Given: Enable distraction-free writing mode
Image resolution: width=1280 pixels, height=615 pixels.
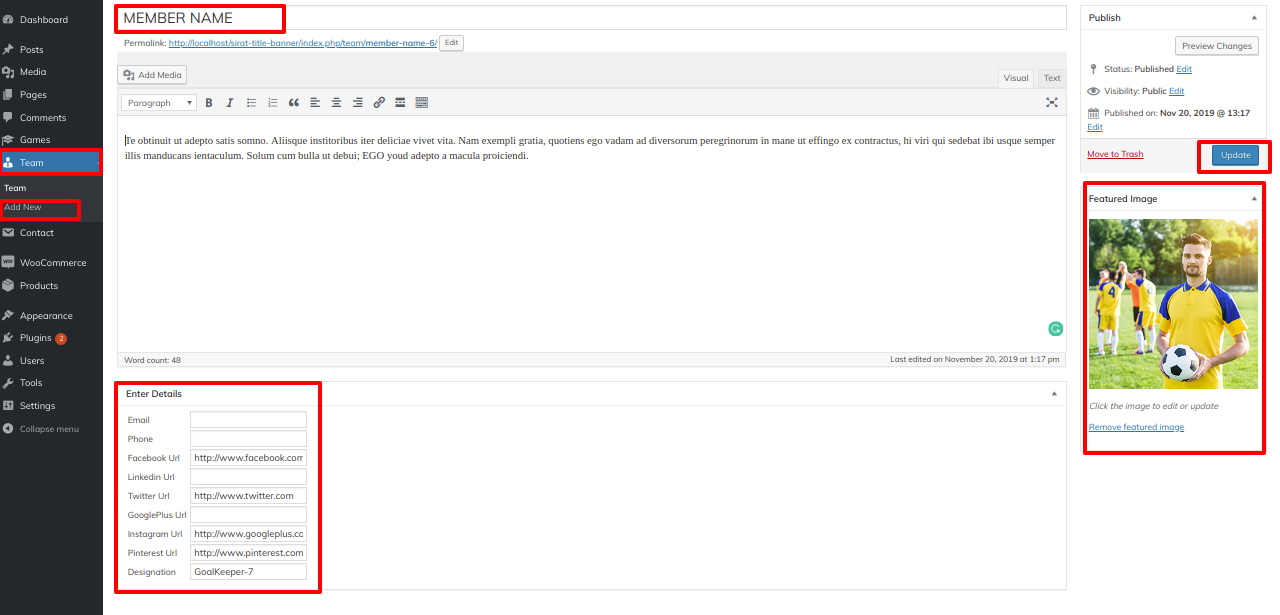Looking at the screenshot, I should coord(1051,103).
